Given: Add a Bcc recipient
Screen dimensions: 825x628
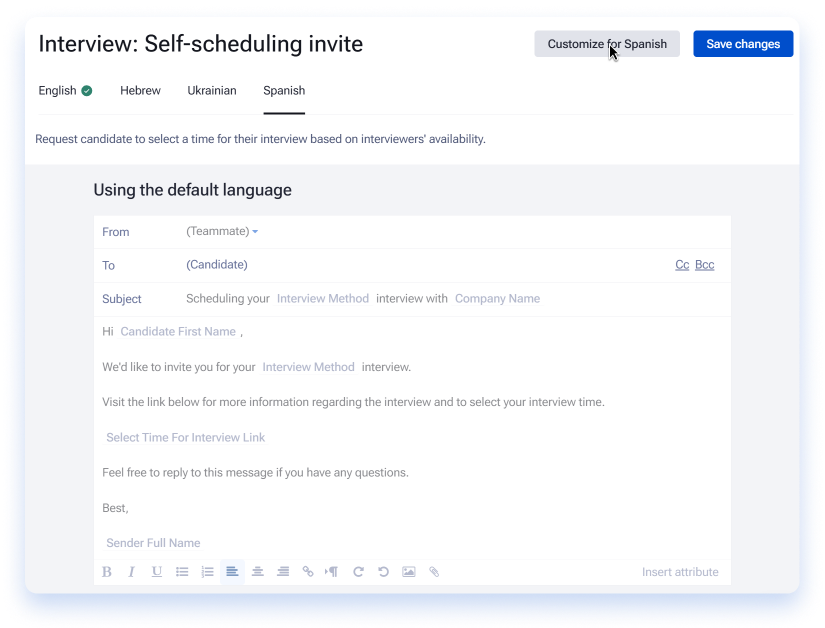Looking at the screenshot, I should [x=705, y=265].
